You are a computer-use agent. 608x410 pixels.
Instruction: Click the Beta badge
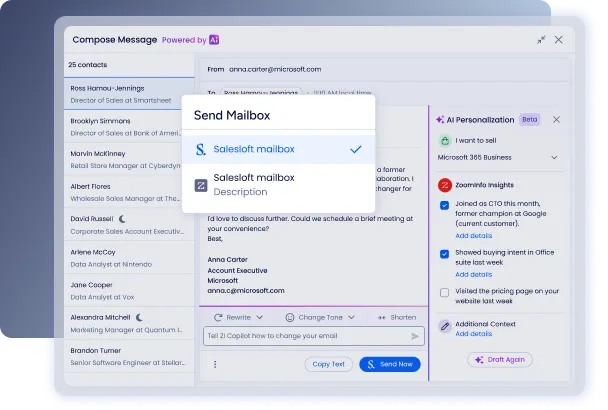point(530,119)
